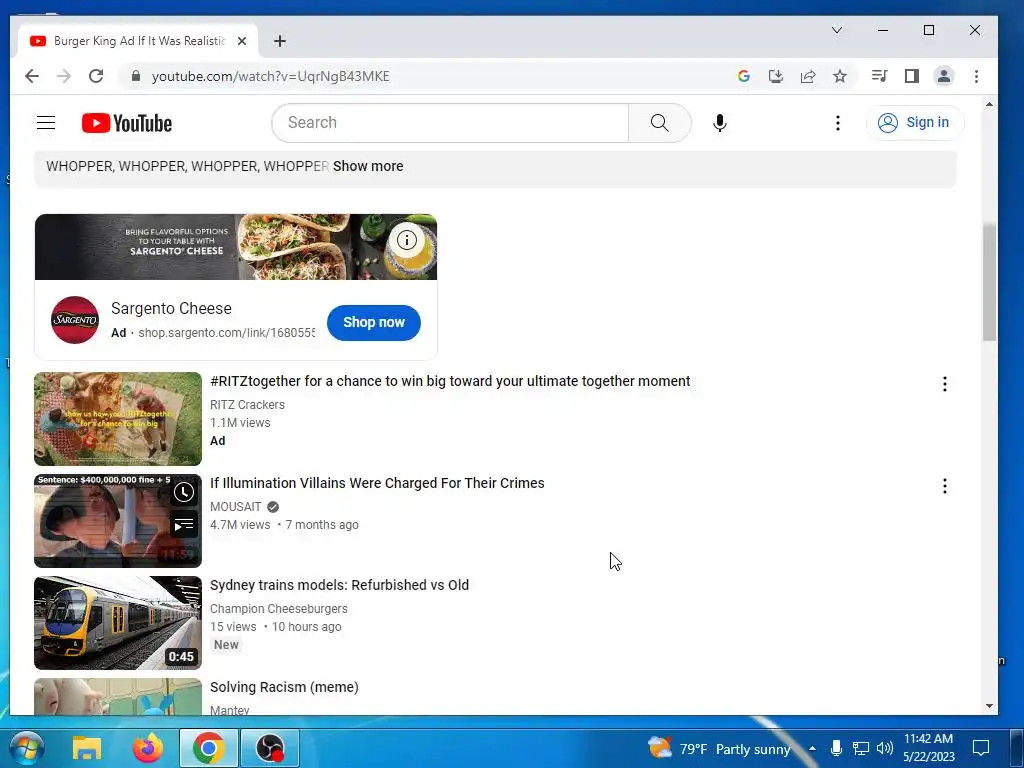Add Illumination Villains video to queue

click(x=184, y=524)
